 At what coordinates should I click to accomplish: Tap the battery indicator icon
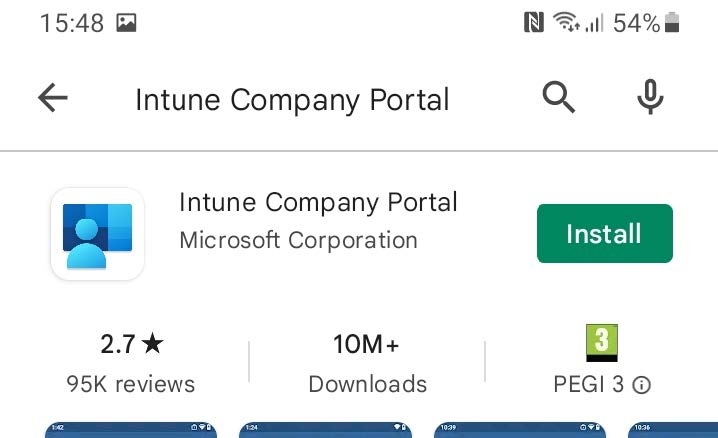(x=672, y=22)
